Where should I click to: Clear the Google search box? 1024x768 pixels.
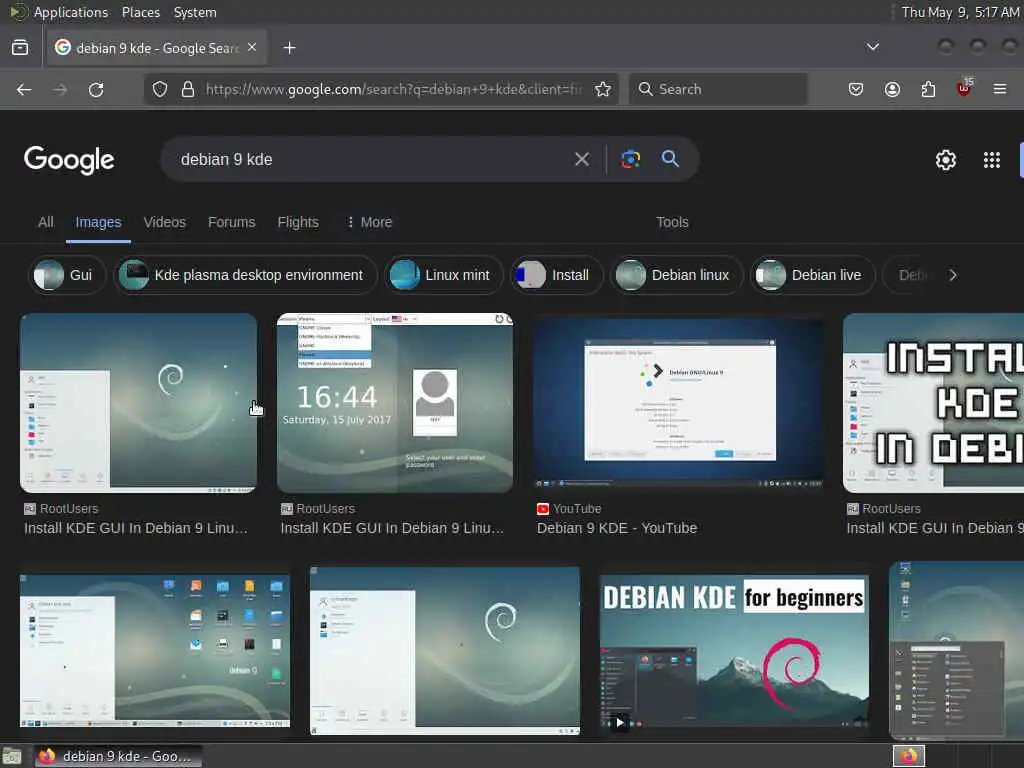pos(582,159)
